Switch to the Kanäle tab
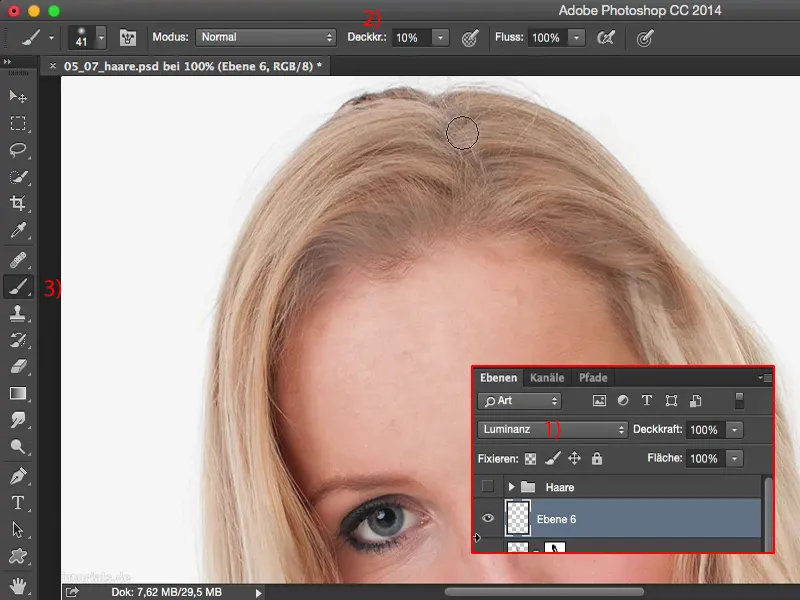Viewport: 800px width, 600px height. (x=547, y=378)
